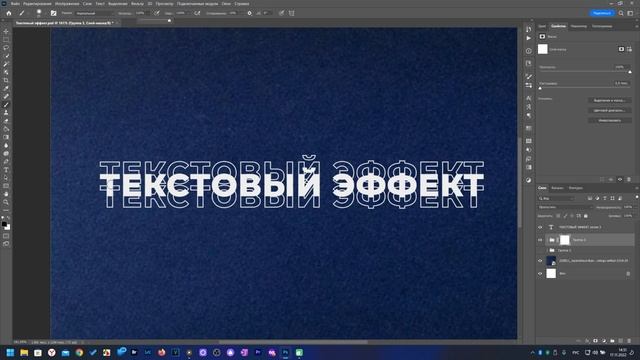Viewport: 640px width, 360px height.
Task: Toggle airbrush build-up mode in options bar
Action: point(197,13)
